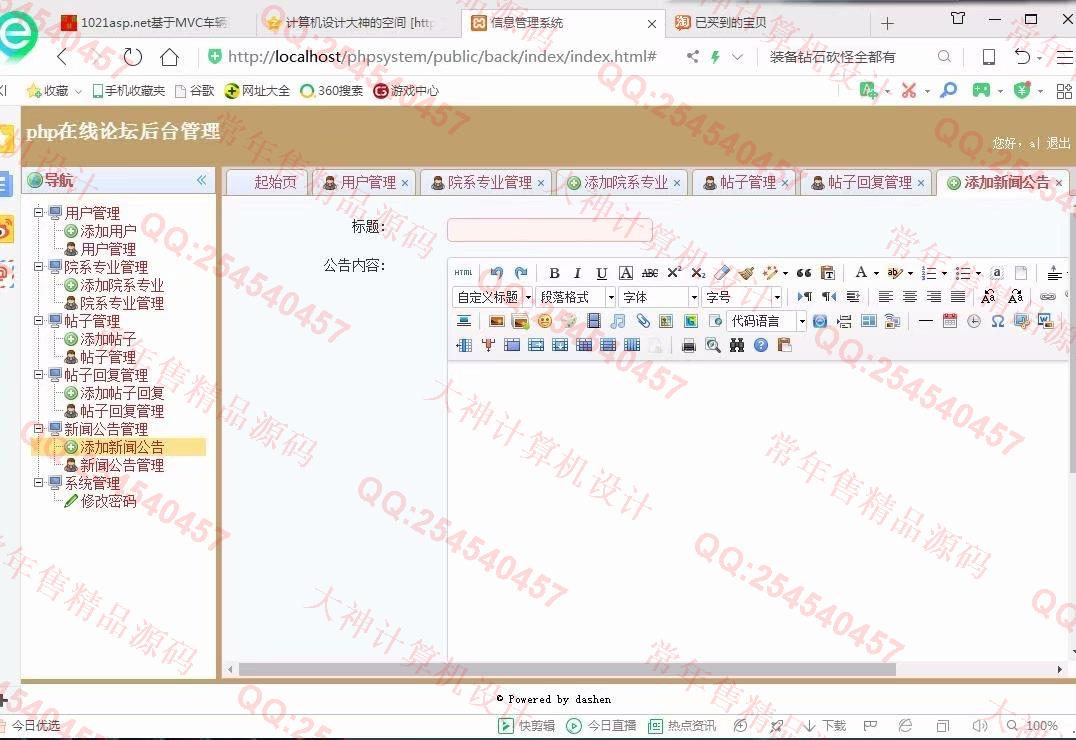Click paste-as-plain-text clipboard icon
The image size is (1076, 740).
[828, 273]
